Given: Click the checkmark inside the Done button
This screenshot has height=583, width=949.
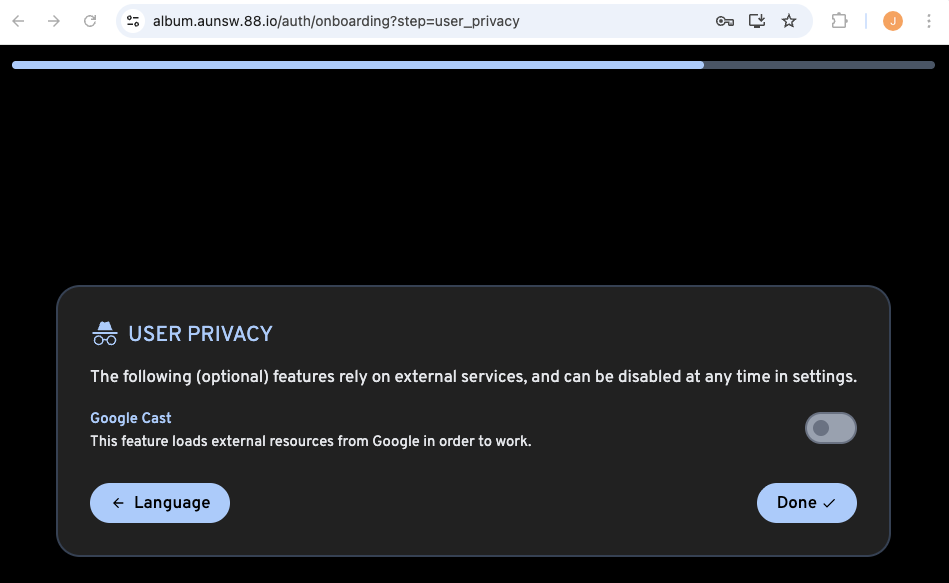Looking at the screenshot, I should [x=831, y=503].
